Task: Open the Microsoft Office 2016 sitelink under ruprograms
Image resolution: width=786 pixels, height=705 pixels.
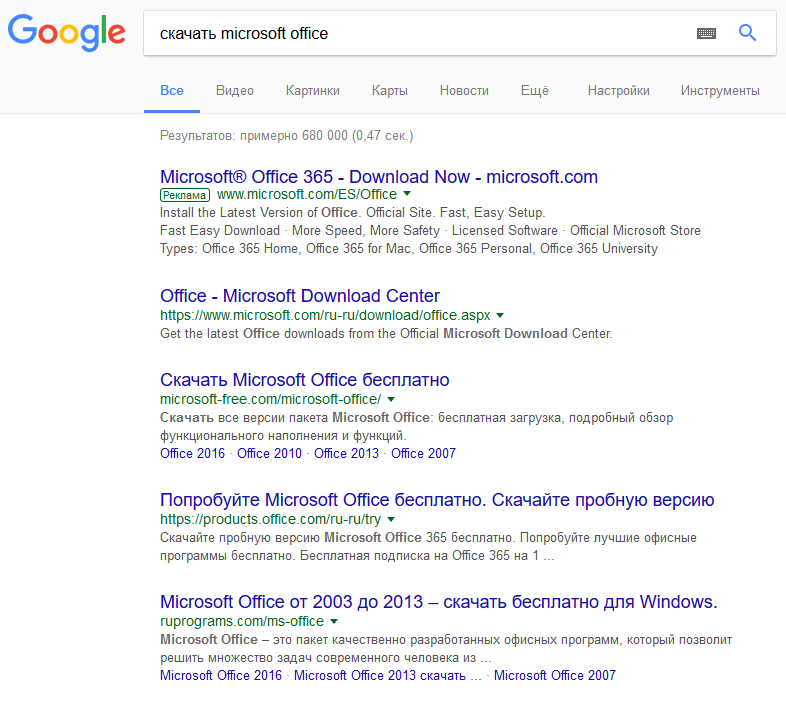Action: (x=221, y=675)
